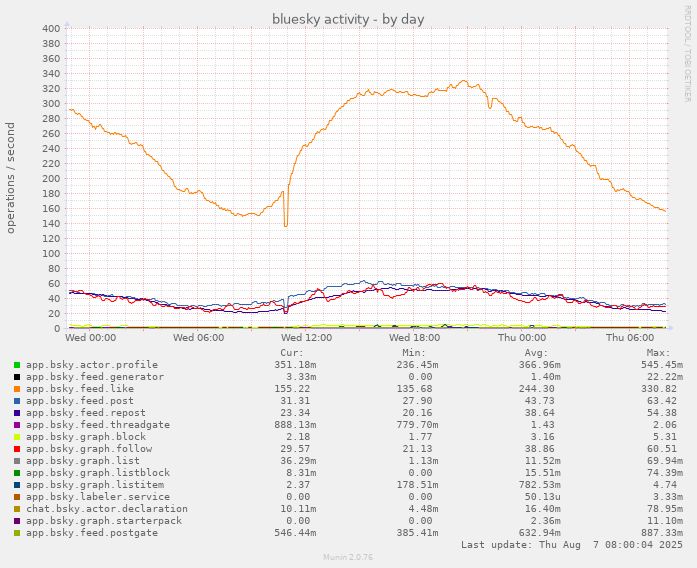The width and height of the screenshot is (697, 568).
Task: Click the actor.profile current value 351.18m
Action: tap(295, 365)
